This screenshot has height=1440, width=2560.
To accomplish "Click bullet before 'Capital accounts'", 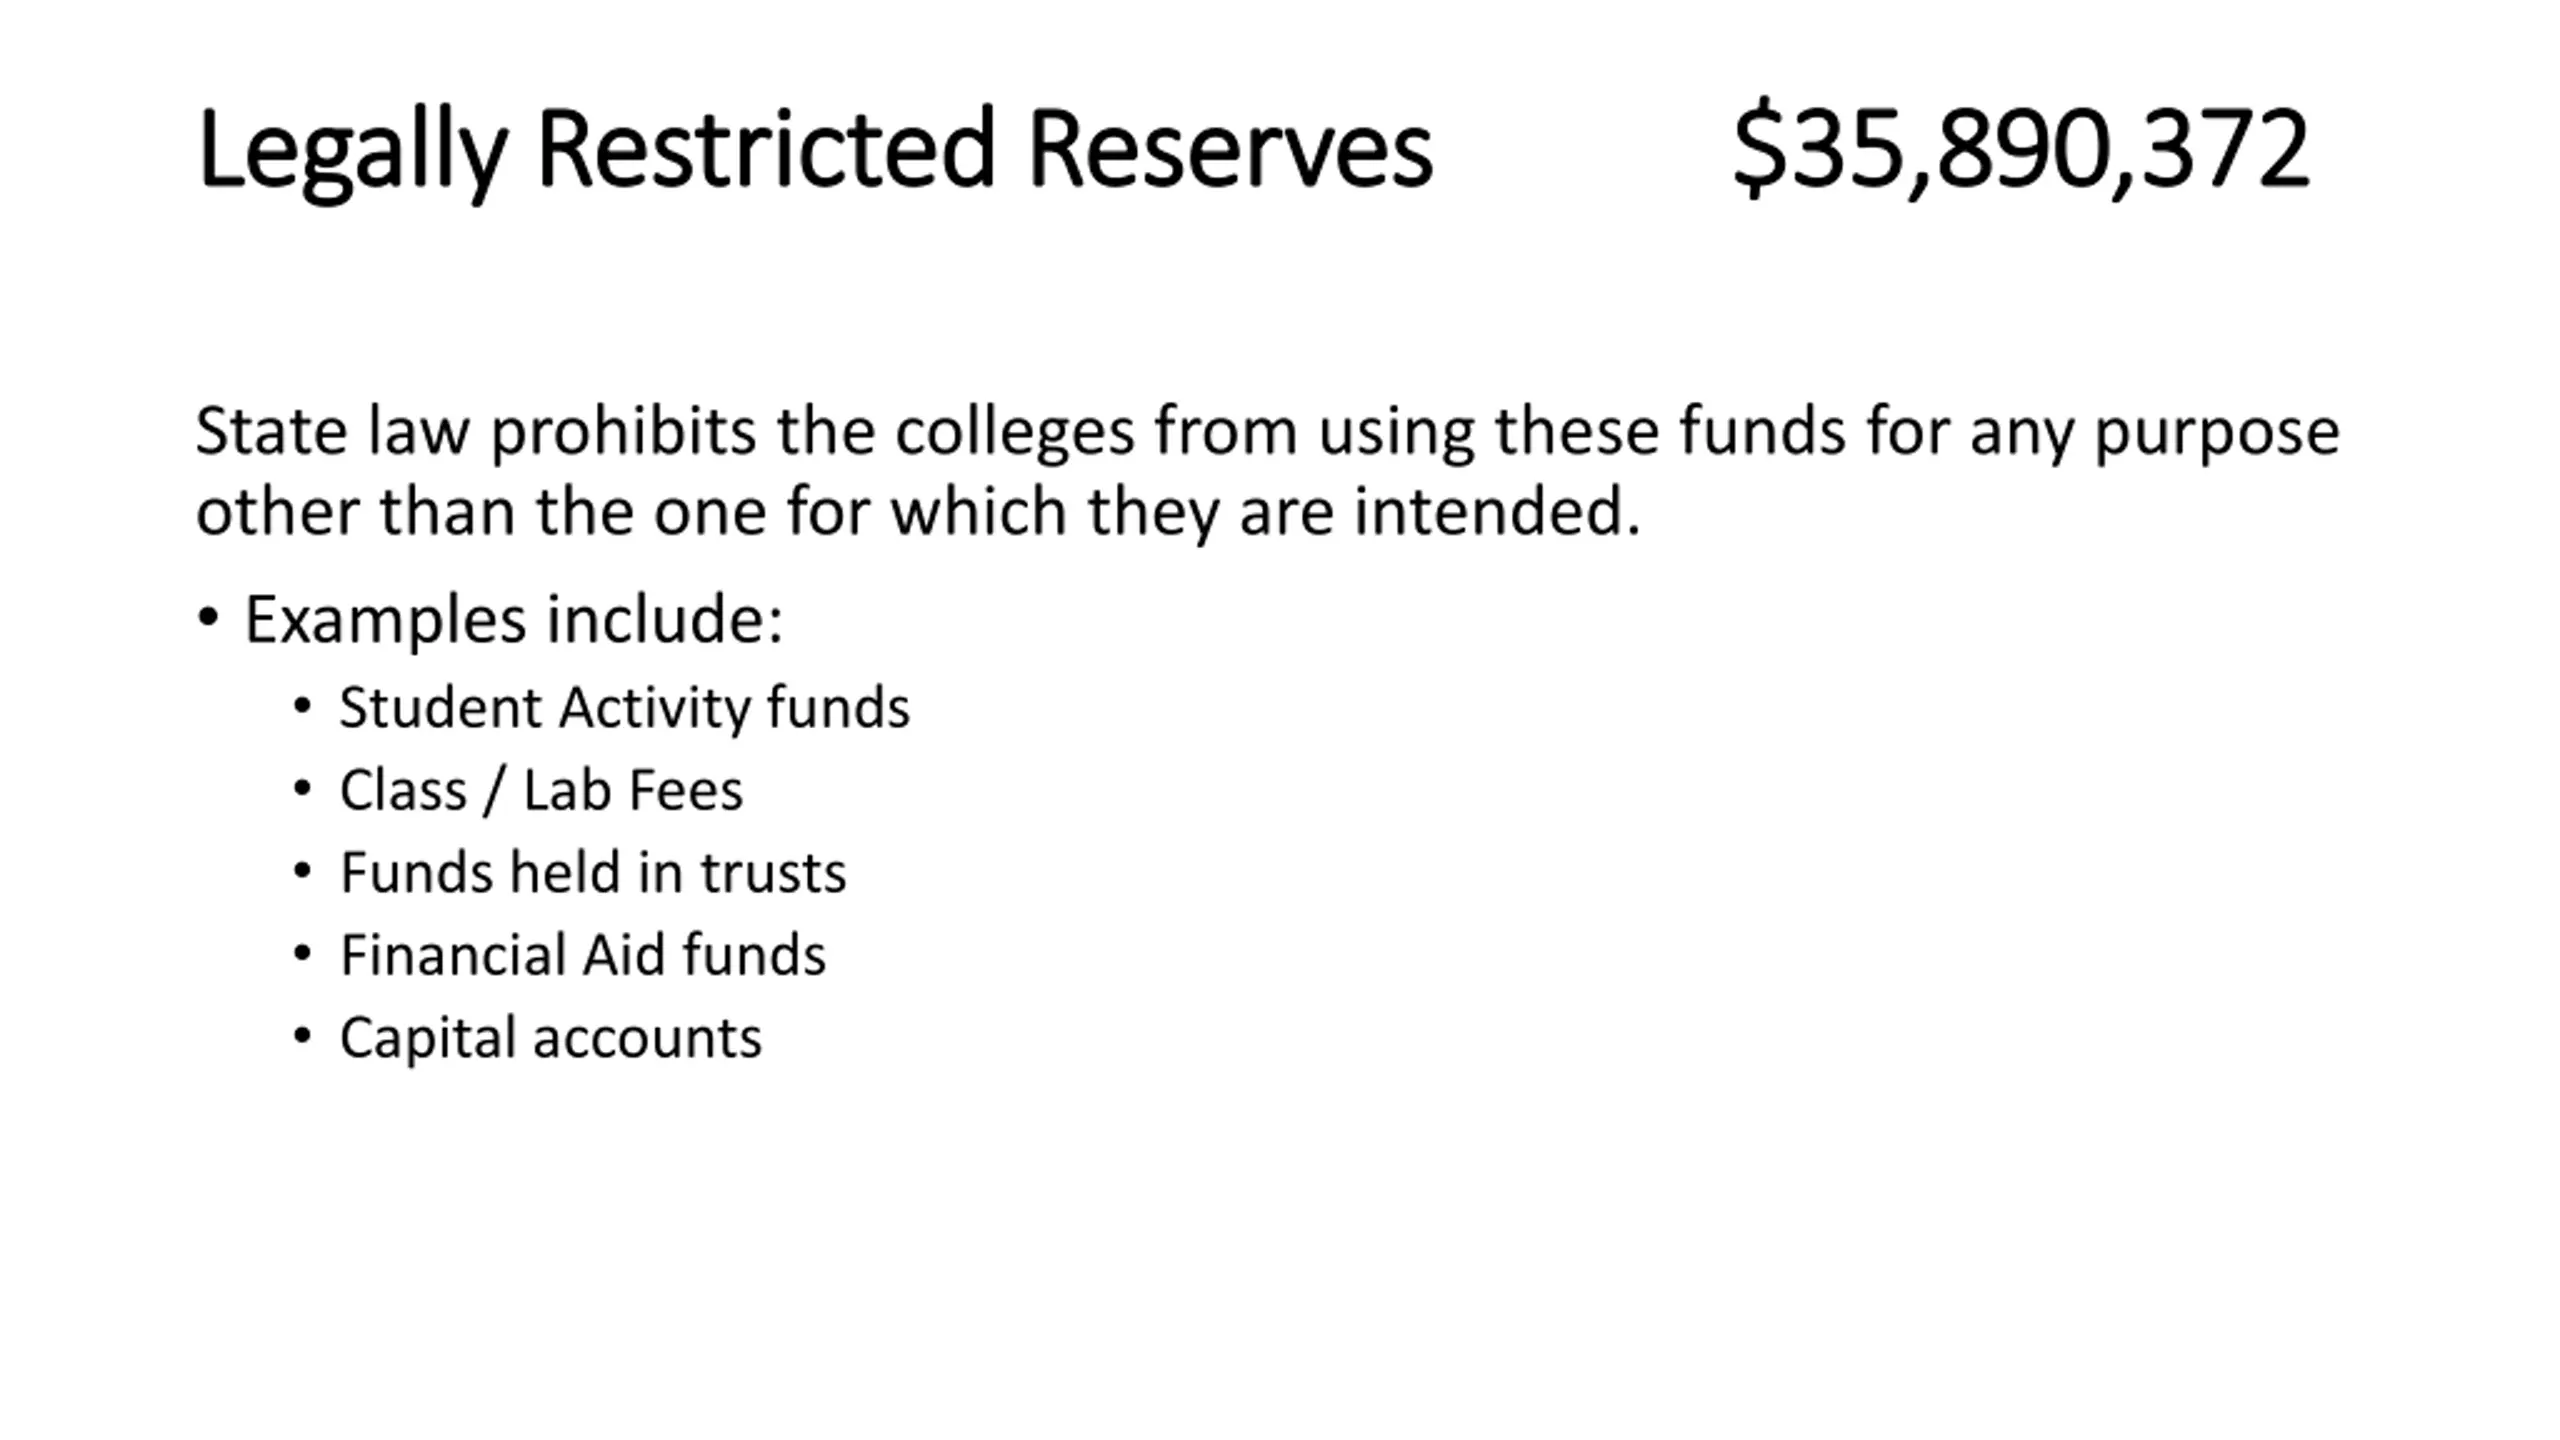I will point(302,1036).
